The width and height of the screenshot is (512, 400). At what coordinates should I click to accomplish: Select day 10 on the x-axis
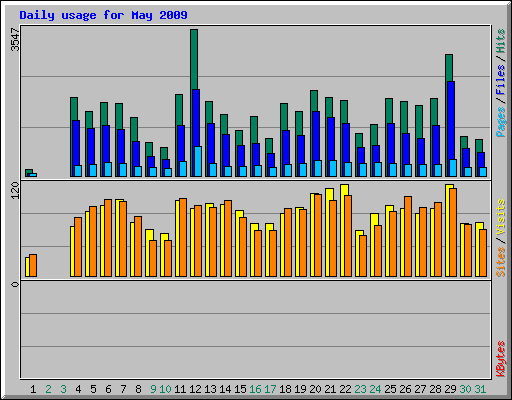point(165,389)
